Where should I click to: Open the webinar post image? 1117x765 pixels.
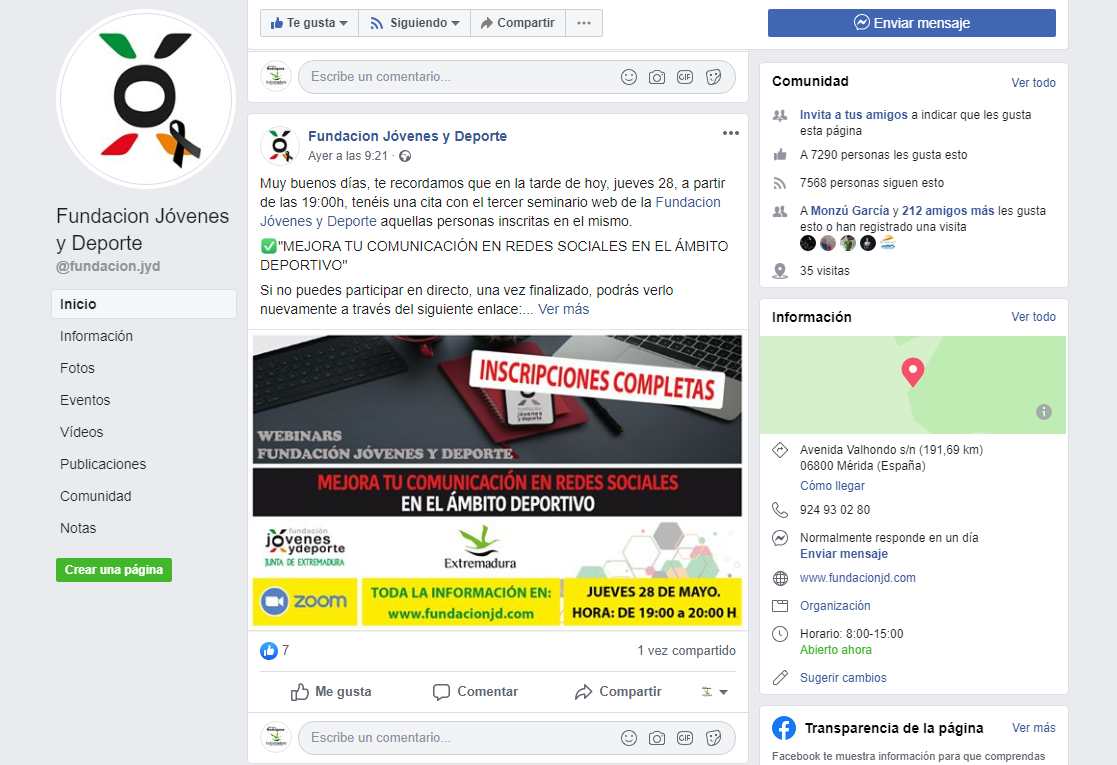pos(497,481)
